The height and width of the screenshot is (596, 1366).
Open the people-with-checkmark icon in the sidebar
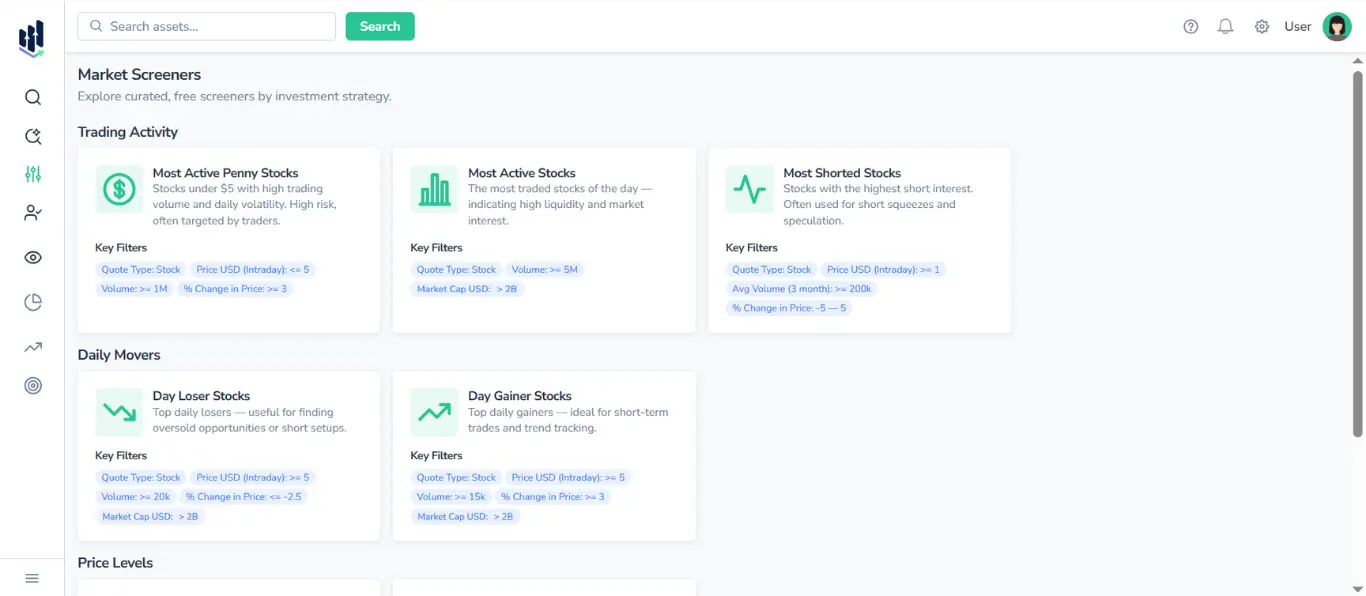point(32,212)
